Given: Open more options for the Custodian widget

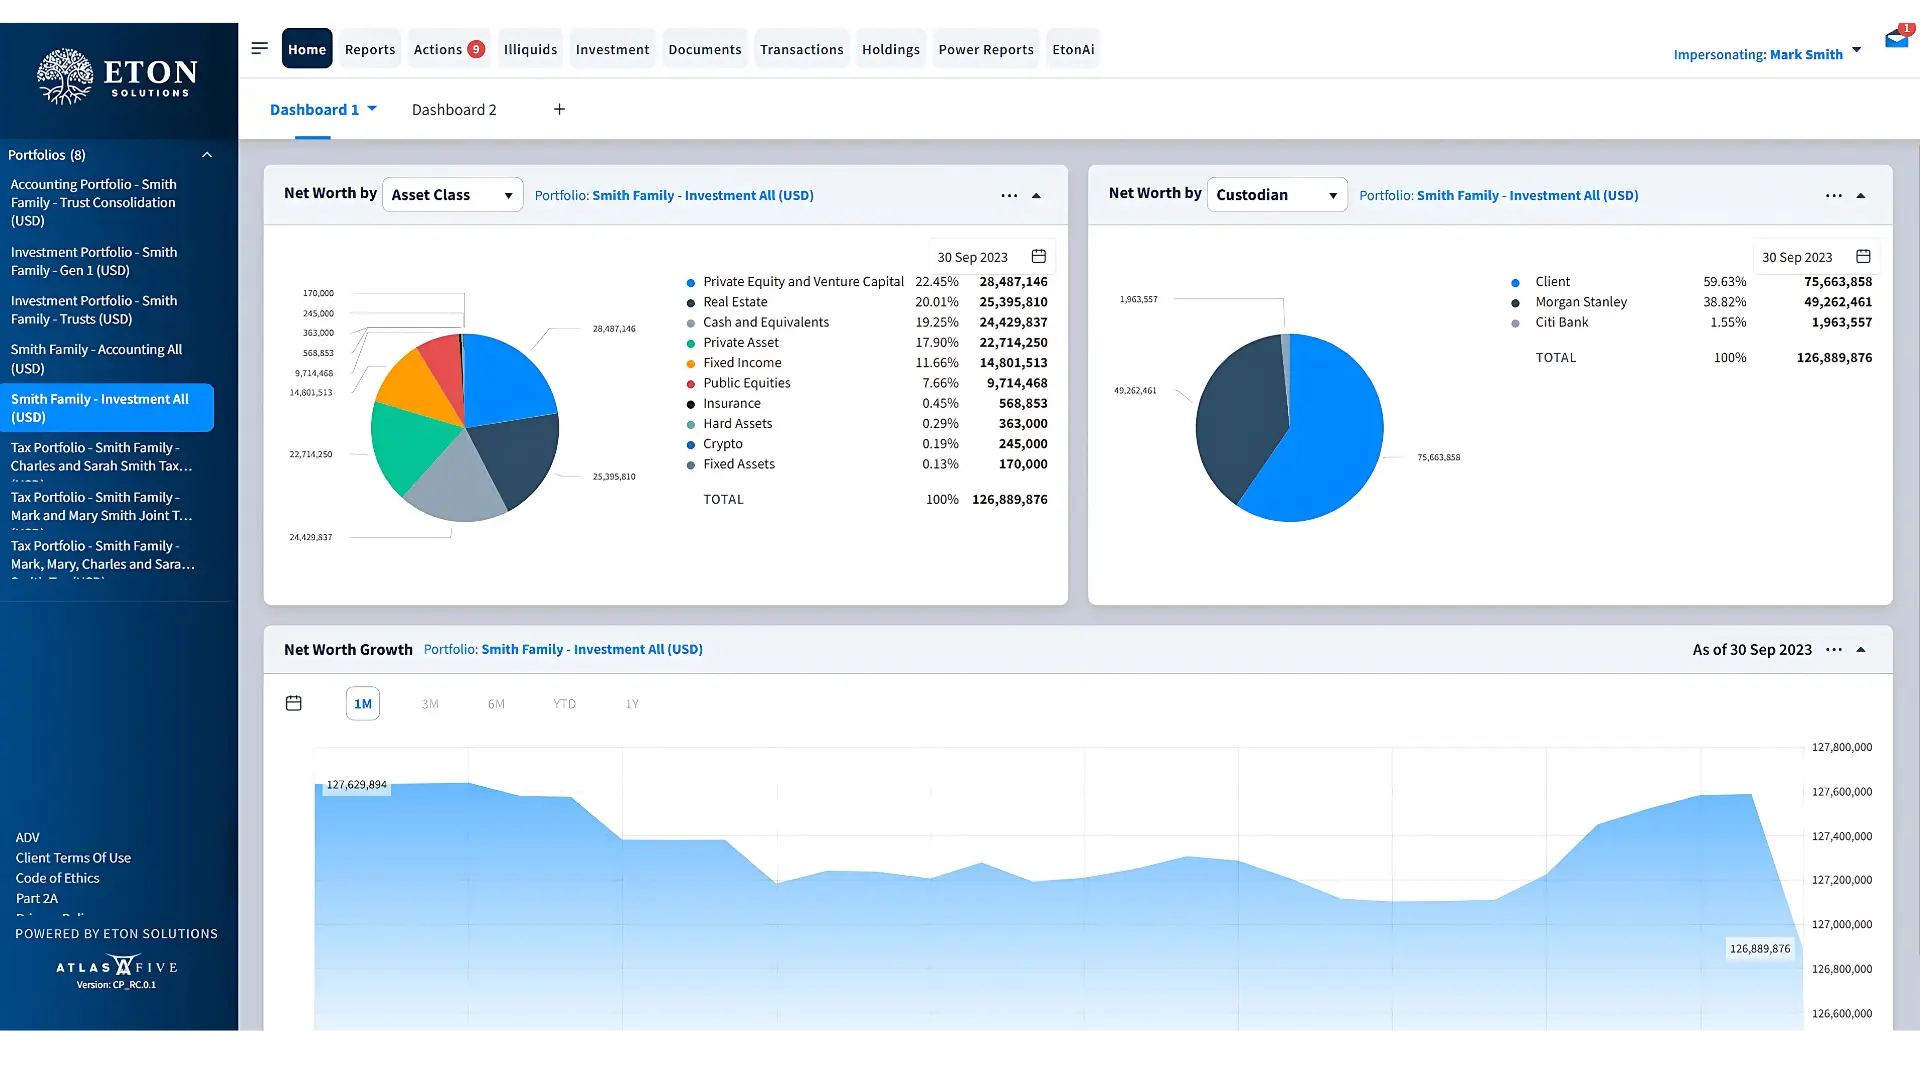Looking at the screenshot, I should tap(1834, 196).
